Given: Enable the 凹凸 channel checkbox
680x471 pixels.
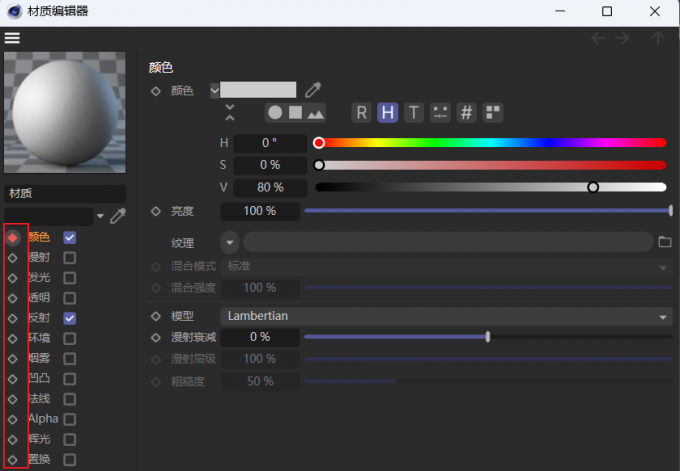Looking at the screenshot, I should pos(69,379).
